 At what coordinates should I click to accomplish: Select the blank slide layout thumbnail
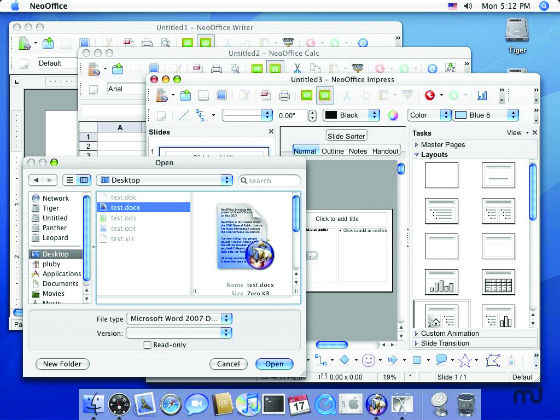pos(442,175)
